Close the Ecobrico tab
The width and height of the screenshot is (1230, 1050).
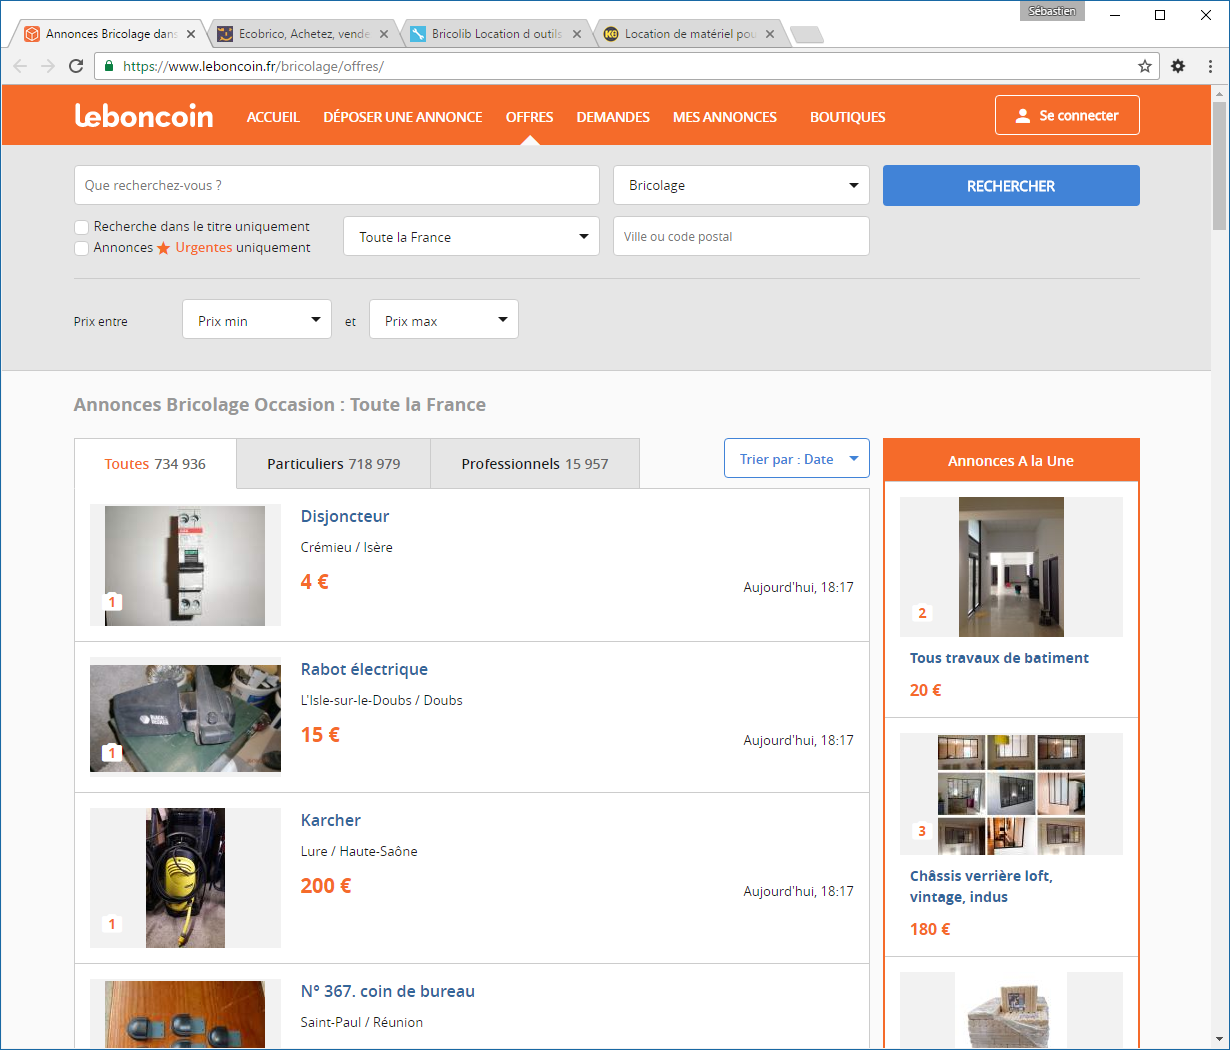(384, 34)
